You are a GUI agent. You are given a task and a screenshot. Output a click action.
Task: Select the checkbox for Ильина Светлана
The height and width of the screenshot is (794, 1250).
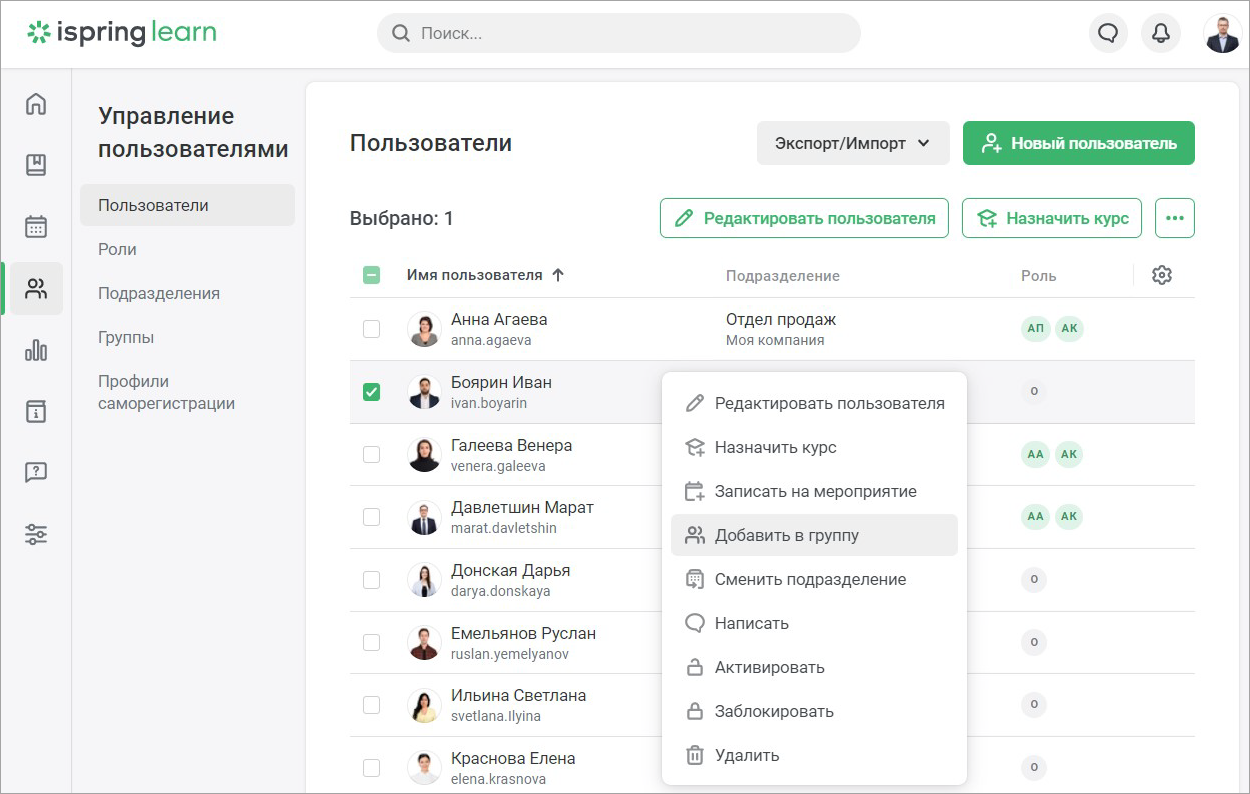pos(371,705)
